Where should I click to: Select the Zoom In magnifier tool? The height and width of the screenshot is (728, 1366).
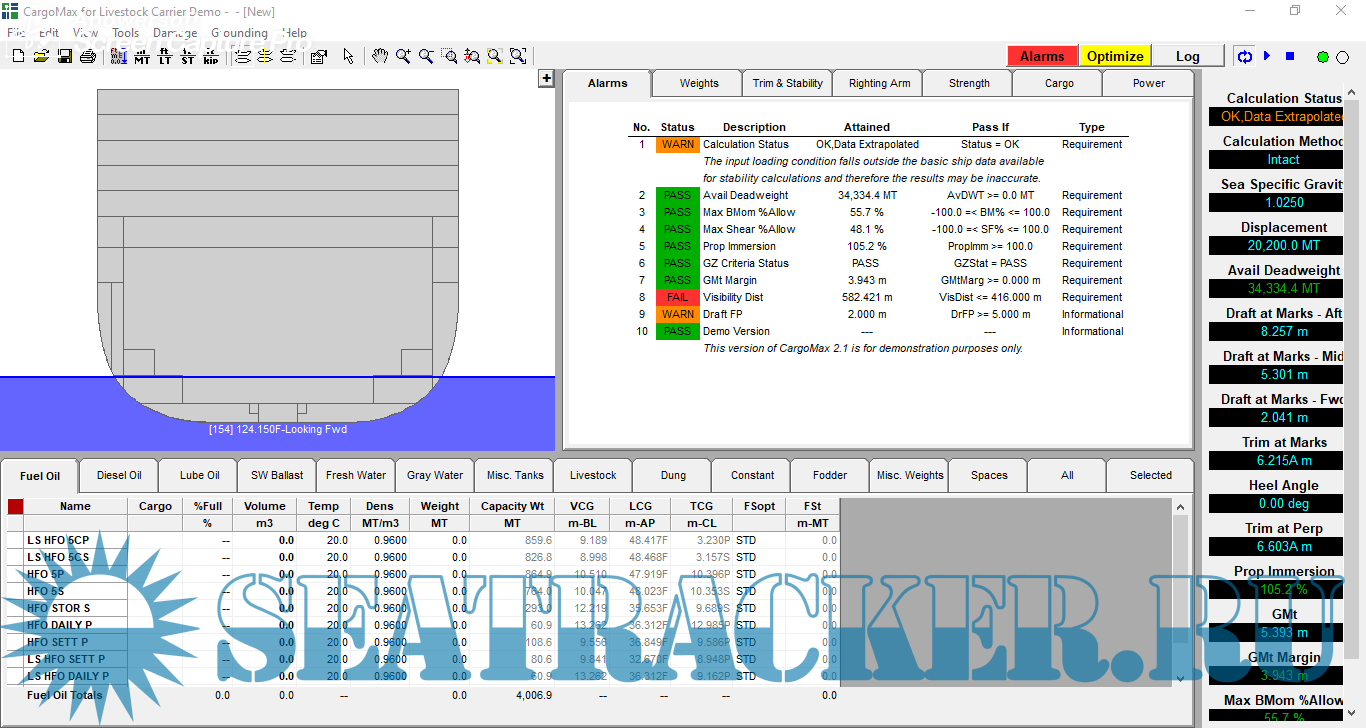[403, 57]
